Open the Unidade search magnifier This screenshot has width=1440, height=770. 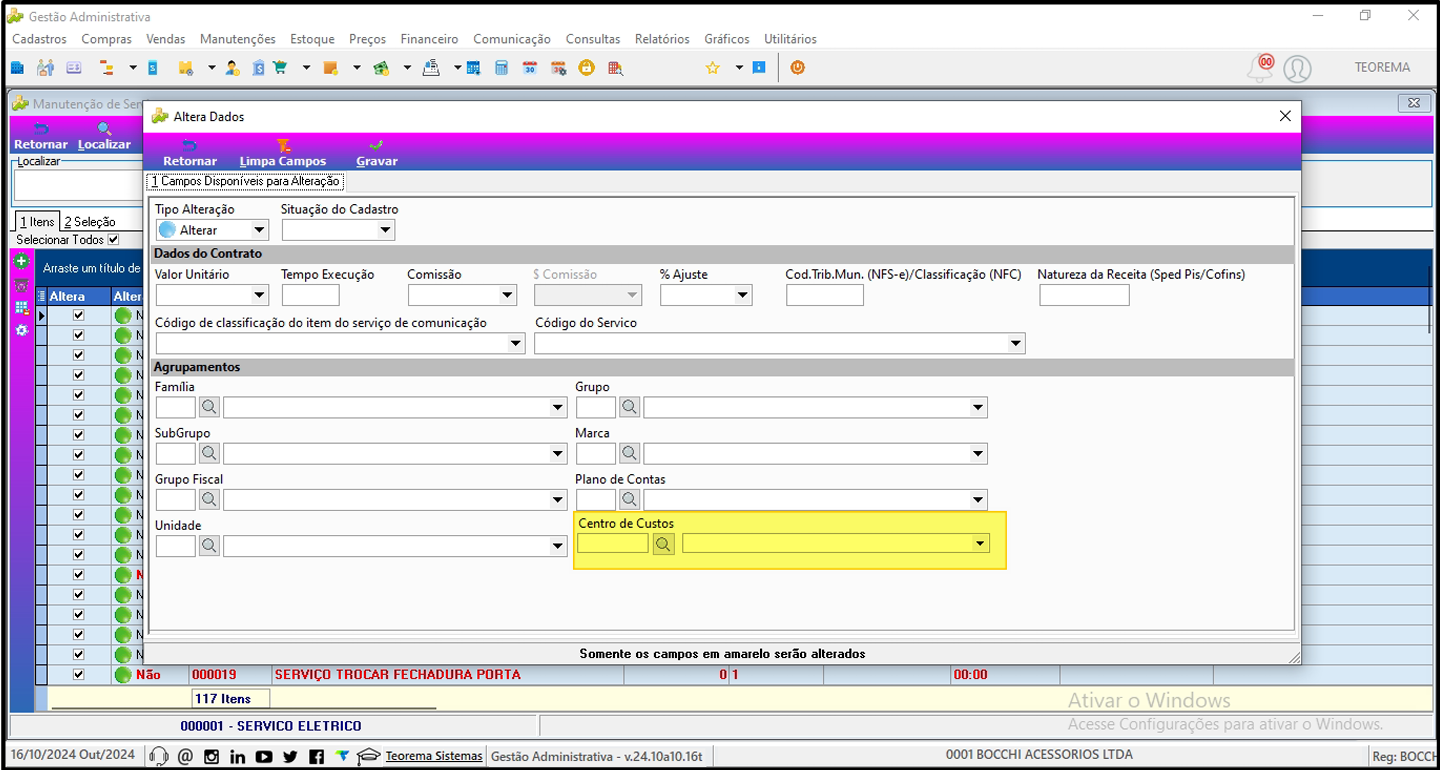pyautogui.click(x=209, y=545)
